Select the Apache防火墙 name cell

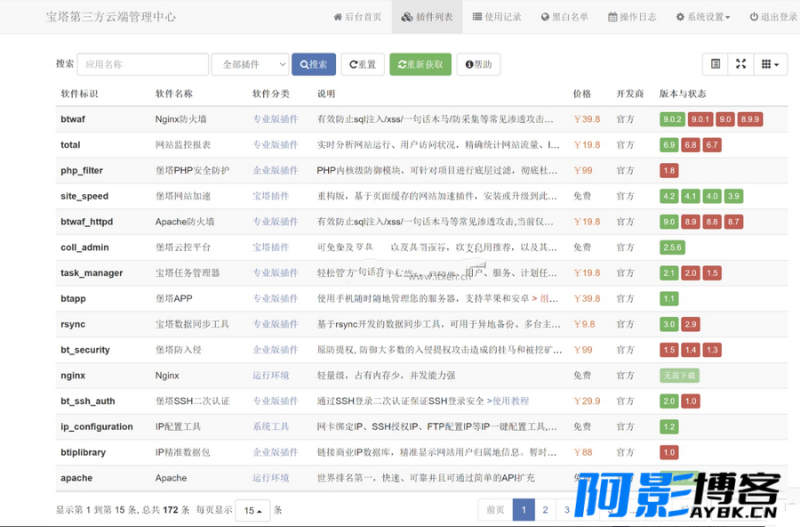[x=185, y=222]
